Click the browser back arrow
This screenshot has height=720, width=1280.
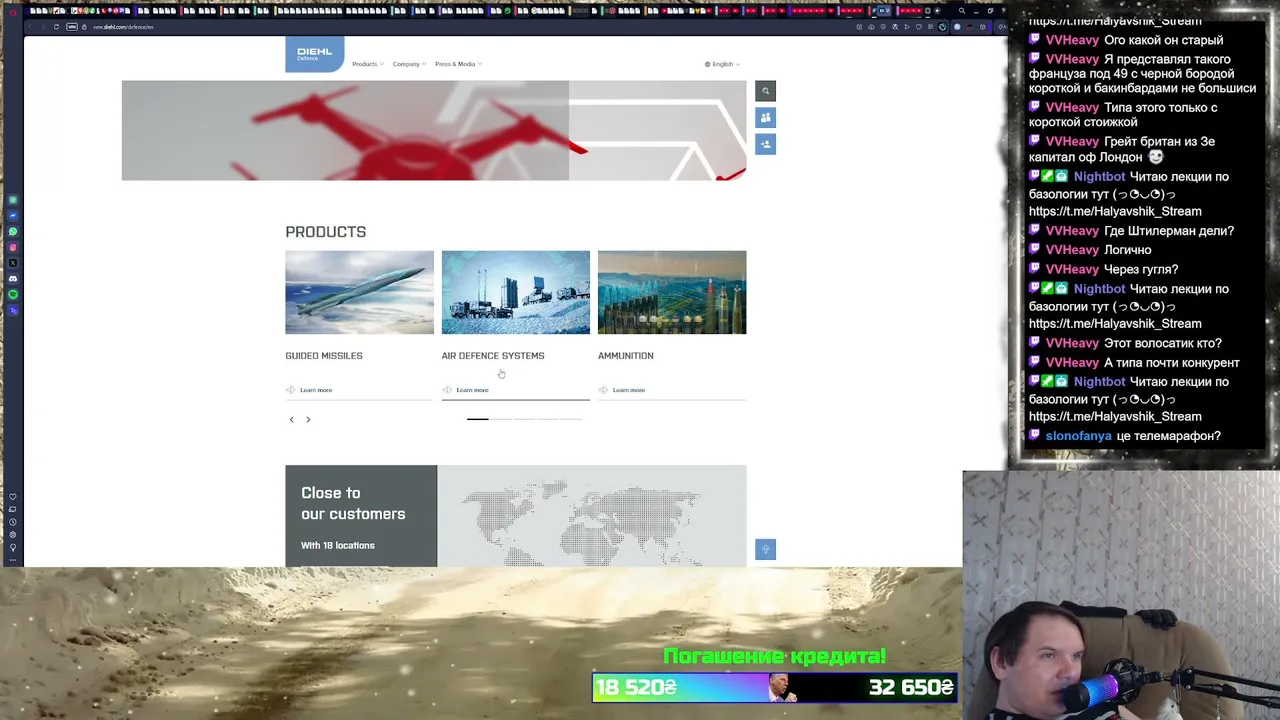pos(29,27)
